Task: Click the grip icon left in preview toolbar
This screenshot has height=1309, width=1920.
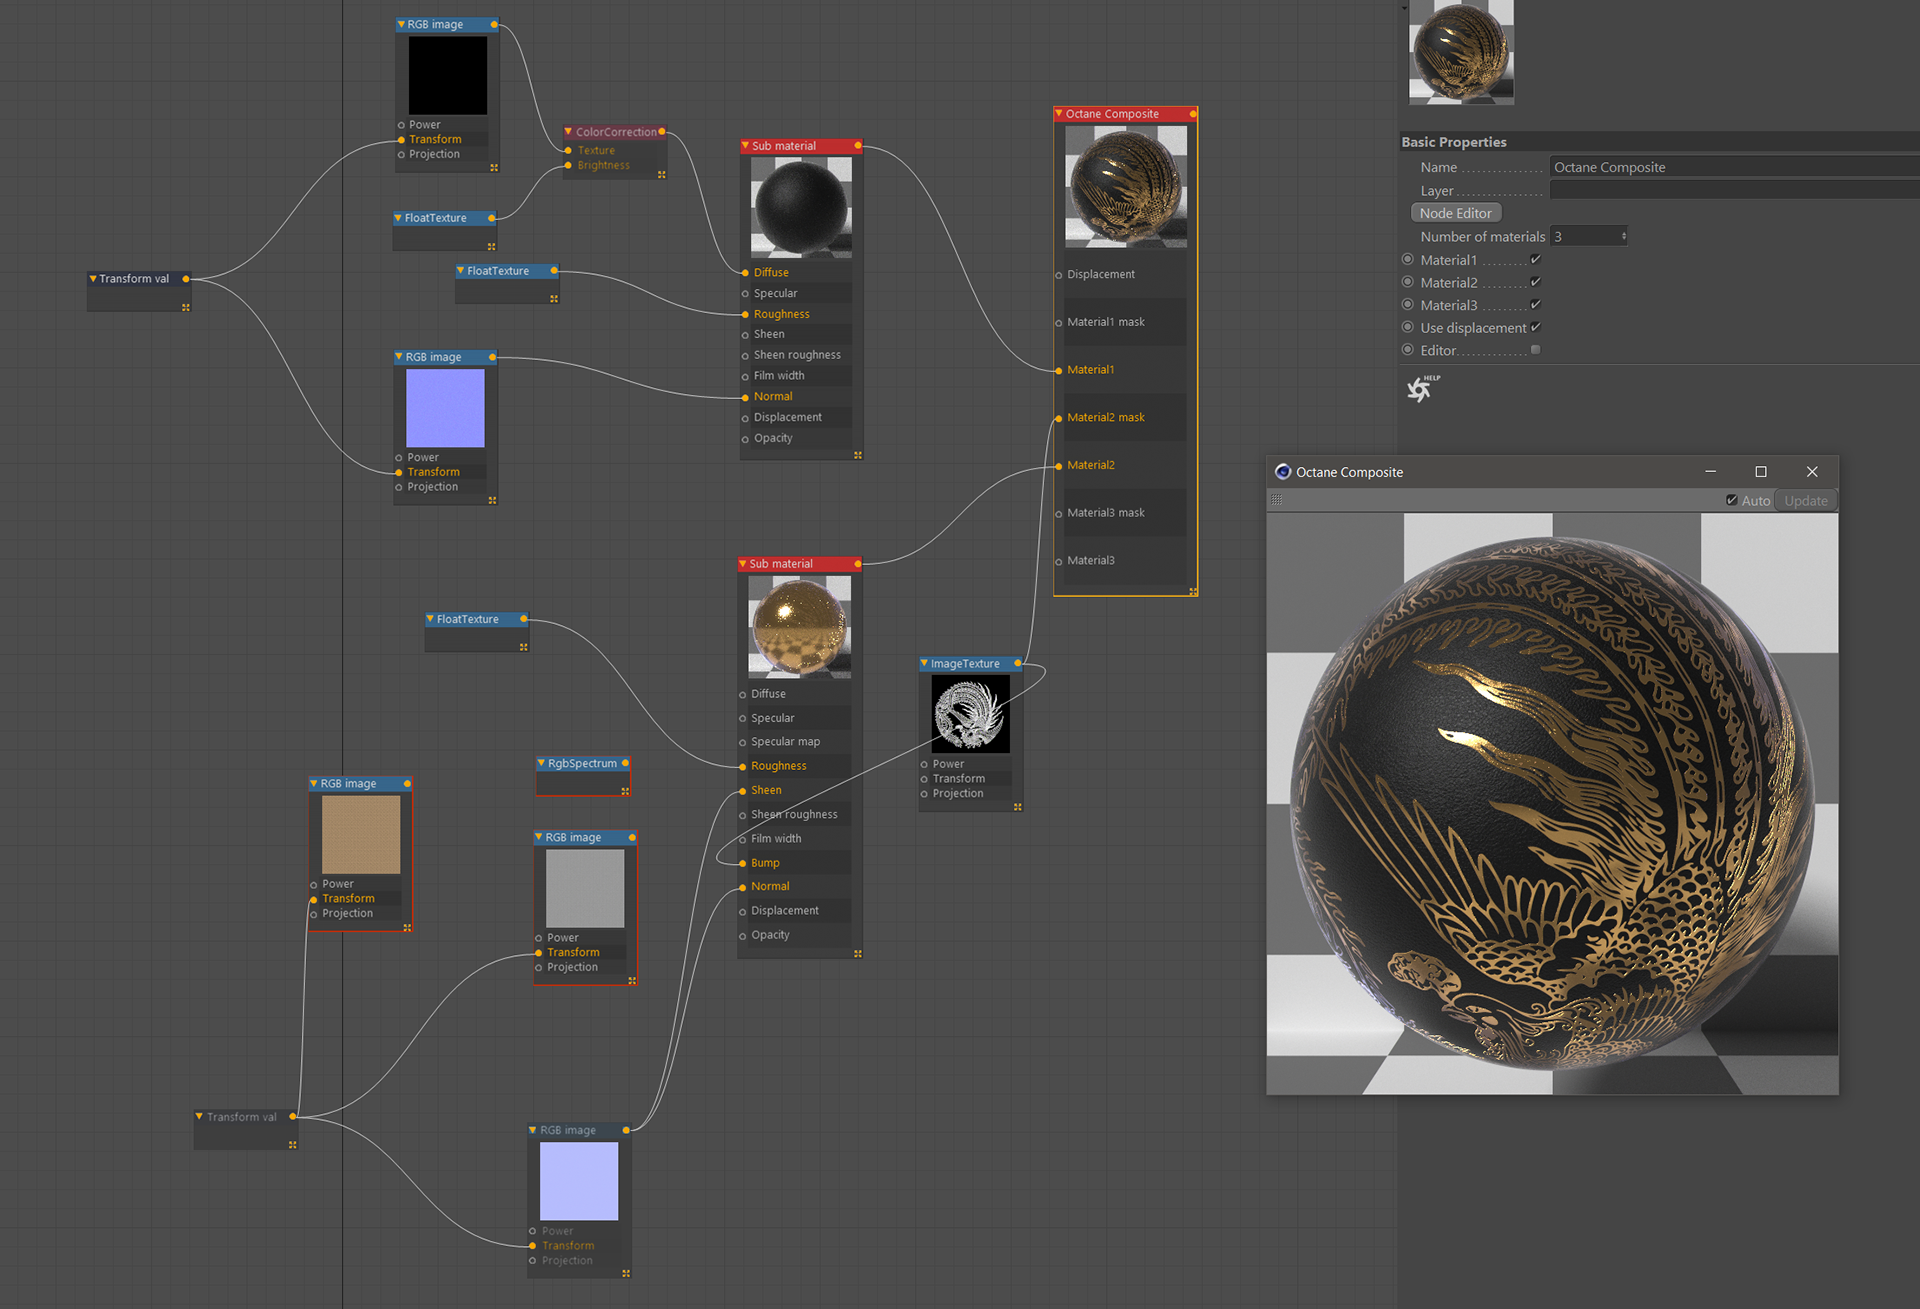Action: [x=1277, y=500]
